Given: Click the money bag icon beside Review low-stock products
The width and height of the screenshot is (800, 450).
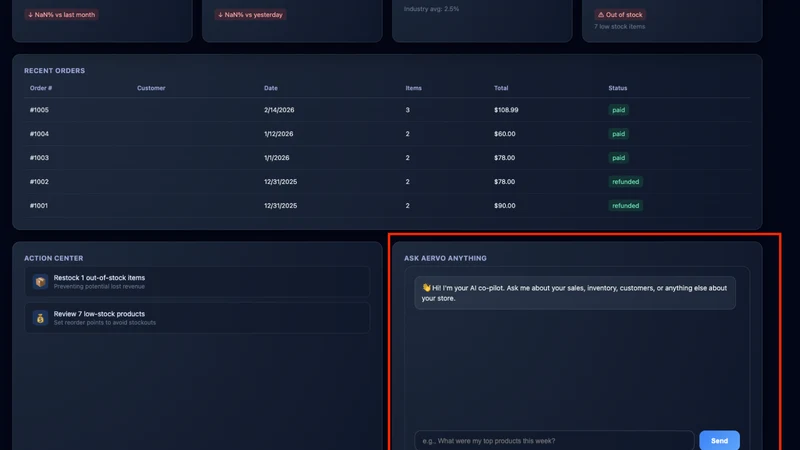Looking at the screenshot, I should (x=40, y=318).
